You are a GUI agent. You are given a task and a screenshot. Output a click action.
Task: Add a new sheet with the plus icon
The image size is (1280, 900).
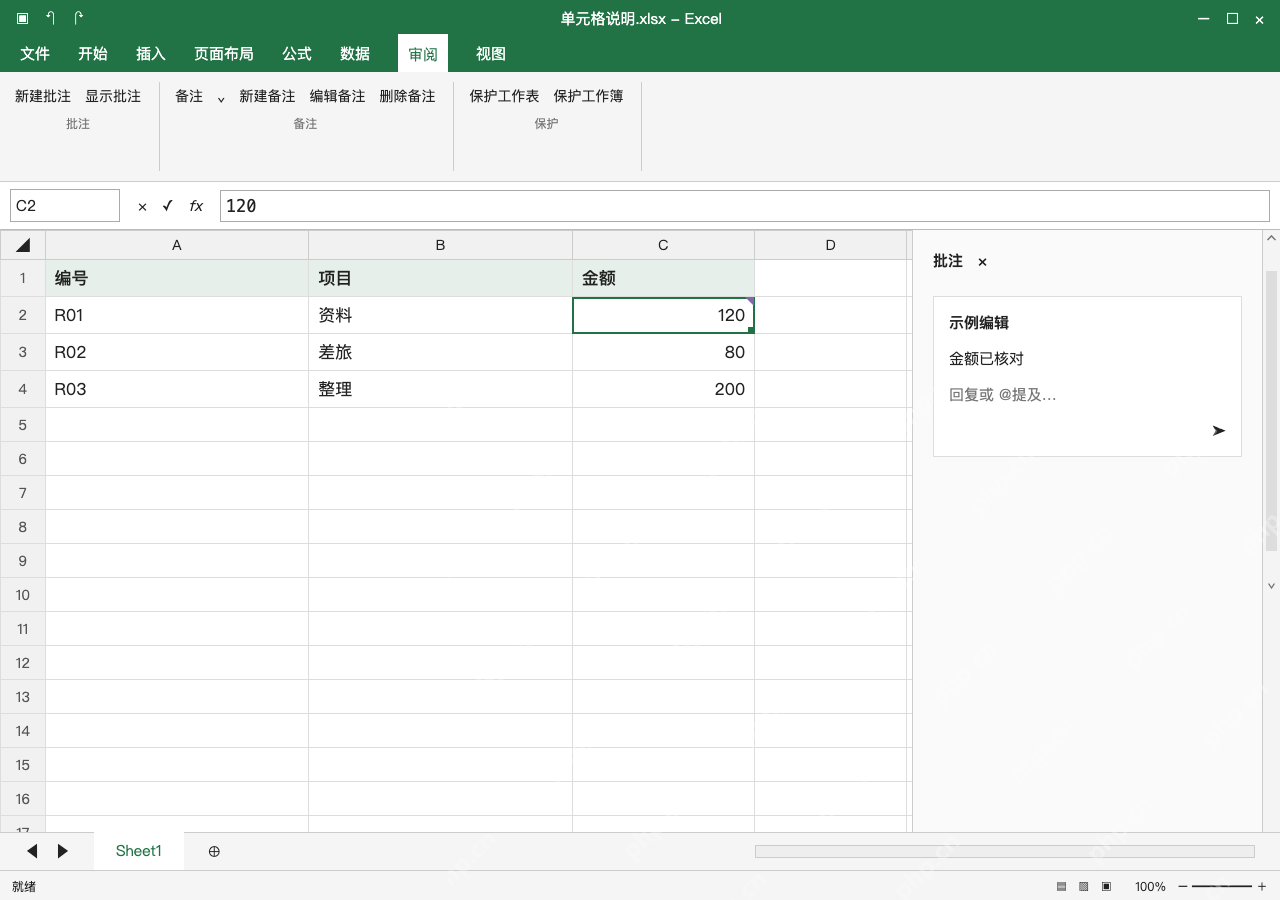214,851
